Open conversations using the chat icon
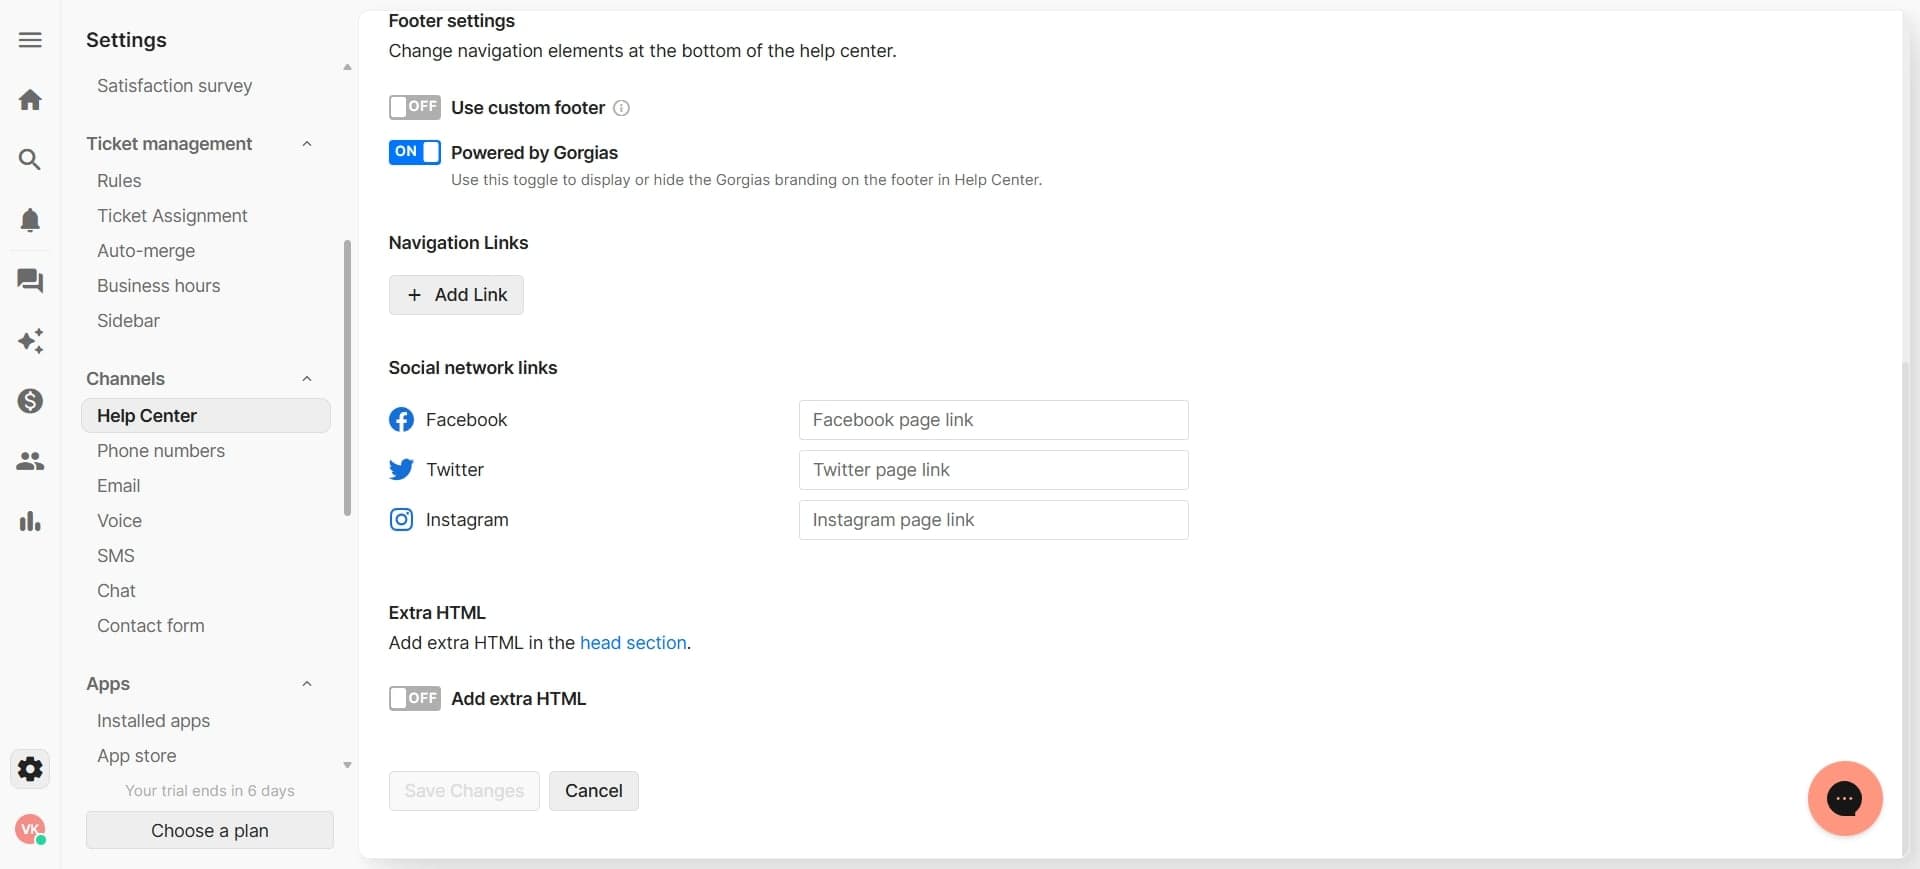The width and height of the screenshot is (1920, 869). [30, 281]
